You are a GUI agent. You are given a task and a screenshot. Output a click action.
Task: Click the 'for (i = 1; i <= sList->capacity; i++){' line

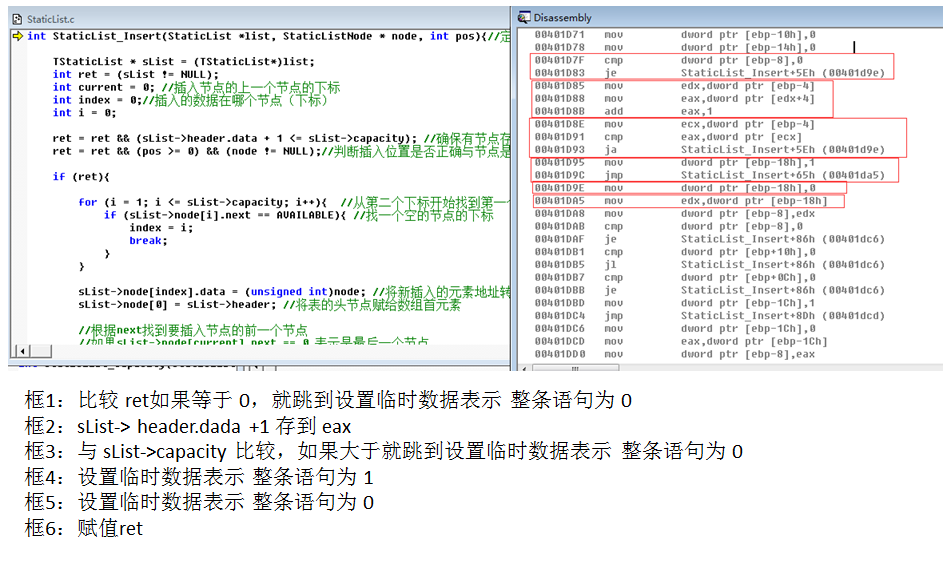click(x=294, y=202)
